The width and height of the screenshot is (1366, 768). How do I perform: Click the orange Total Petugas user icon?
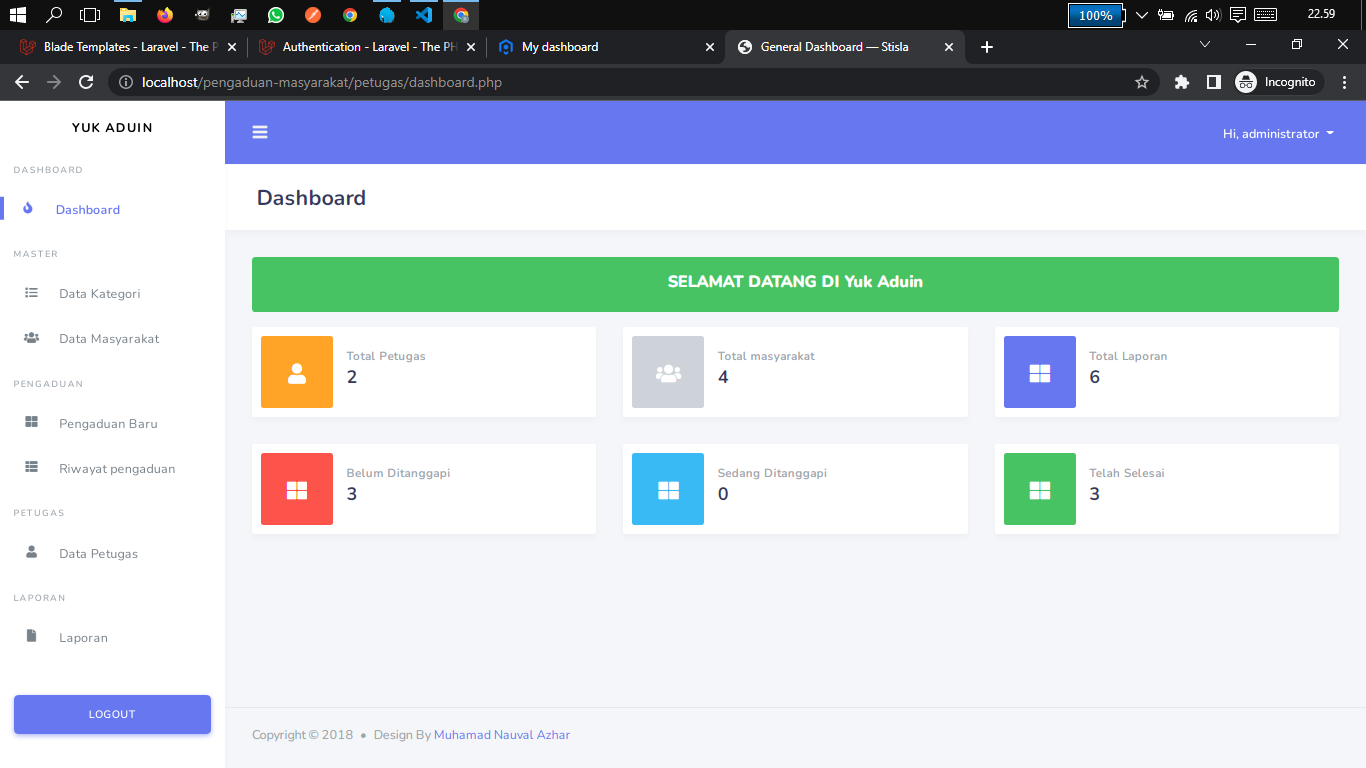(296, 372)
